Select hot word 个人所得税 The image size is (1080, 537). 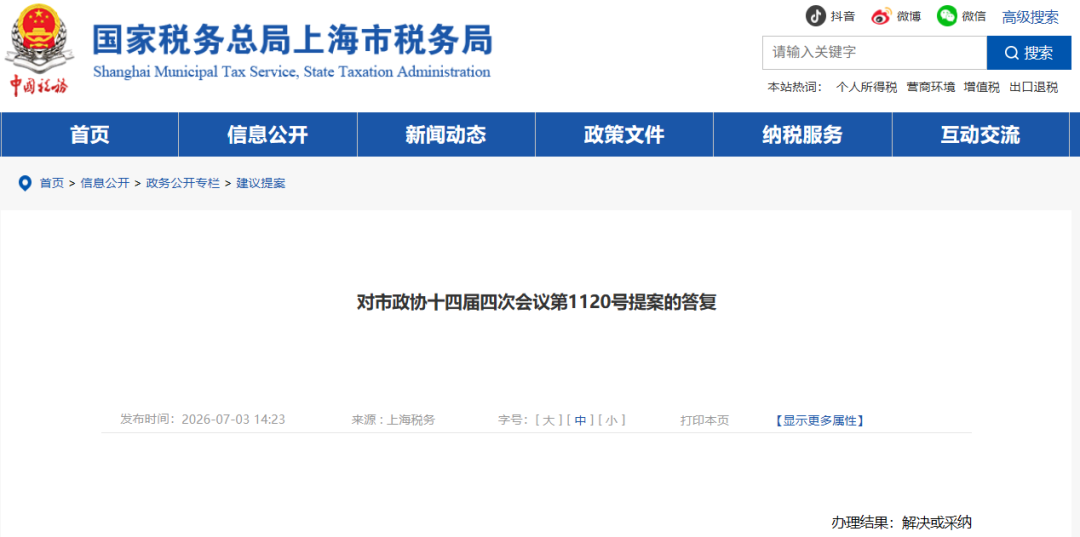coord(866,87)
